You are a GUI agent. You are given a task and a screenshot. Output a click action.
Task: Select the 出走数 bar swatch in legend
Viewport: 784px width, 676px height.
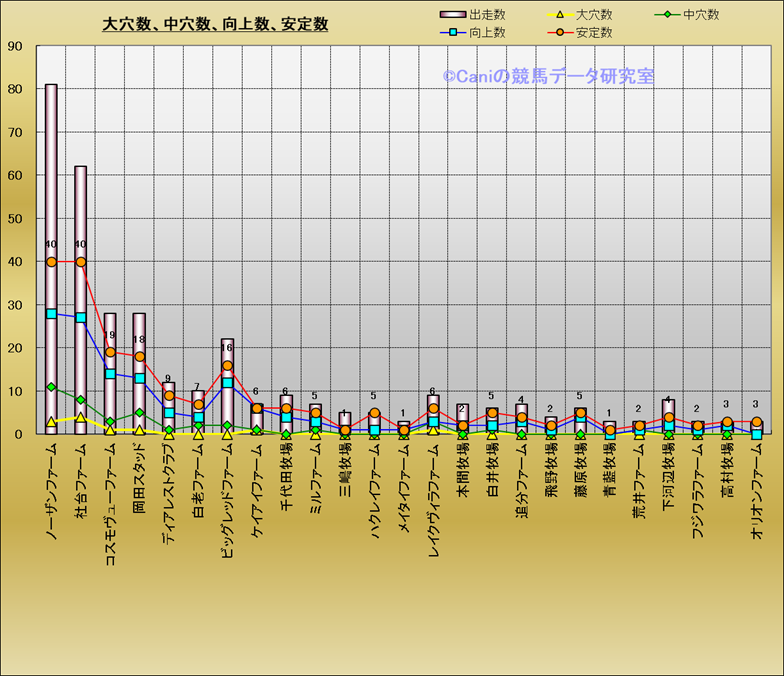pos(453,15)
